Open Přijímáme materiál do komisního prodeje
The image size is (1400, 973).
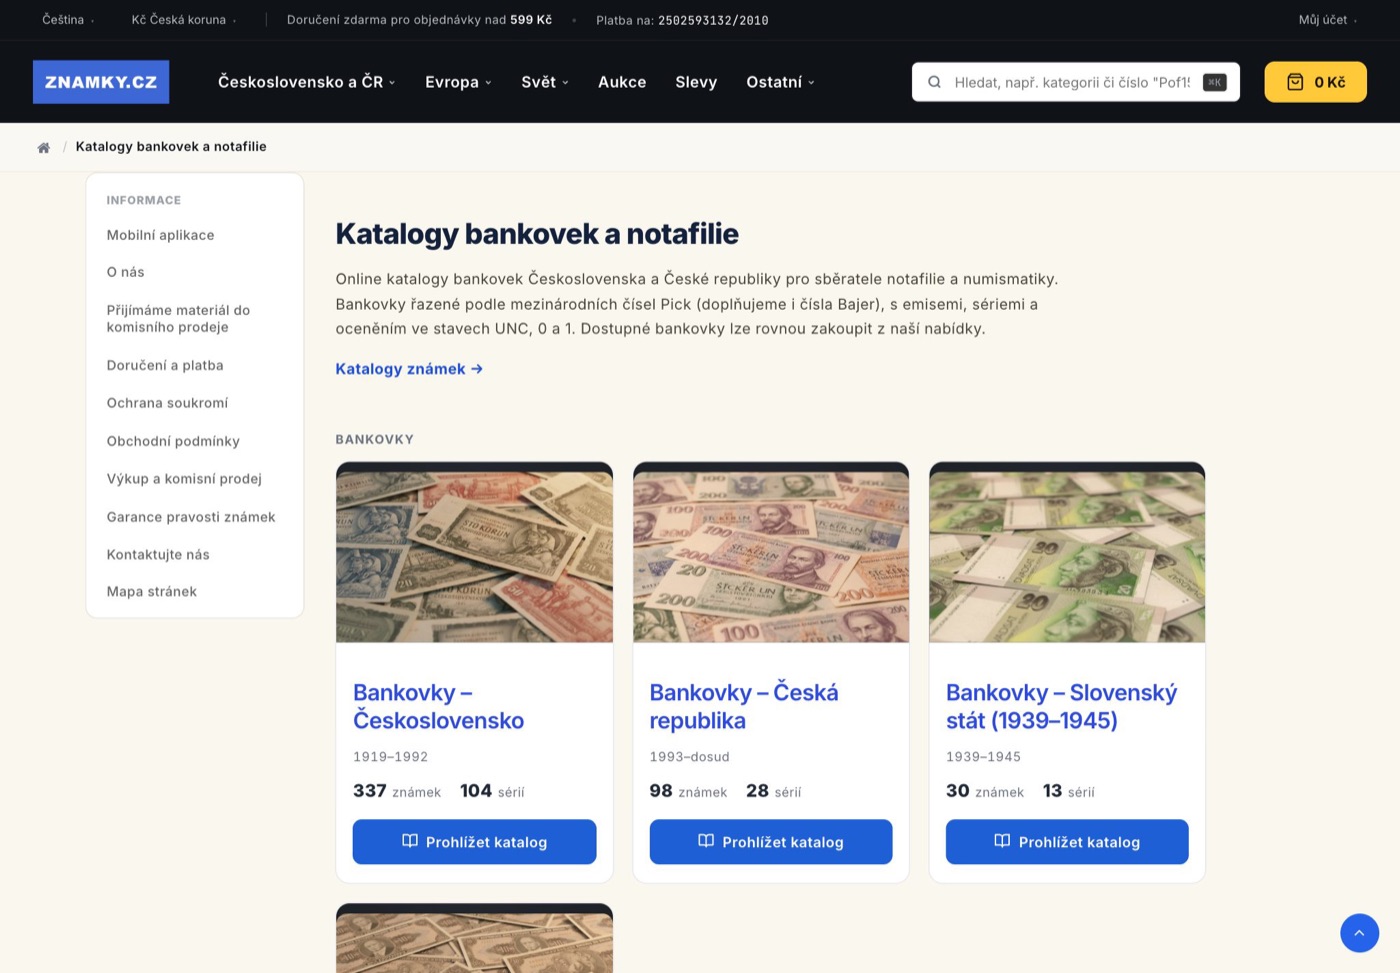tap(178, 319)
